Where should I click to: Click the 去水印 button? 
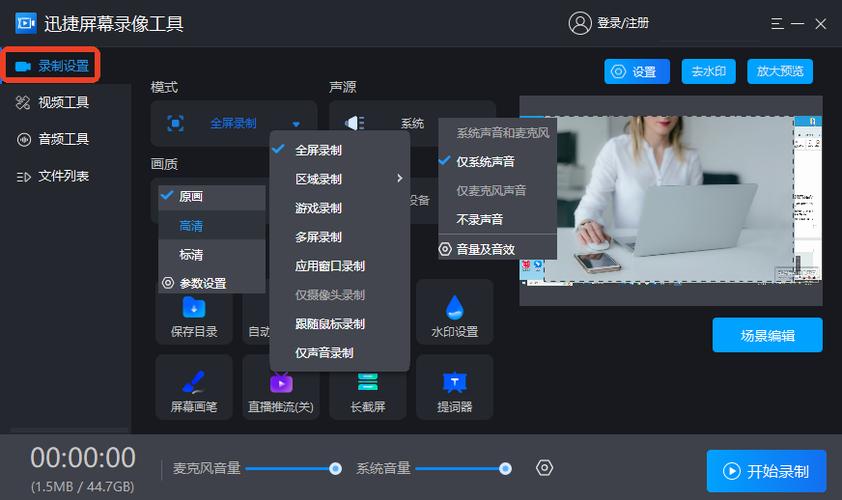[x=708, y=71]
